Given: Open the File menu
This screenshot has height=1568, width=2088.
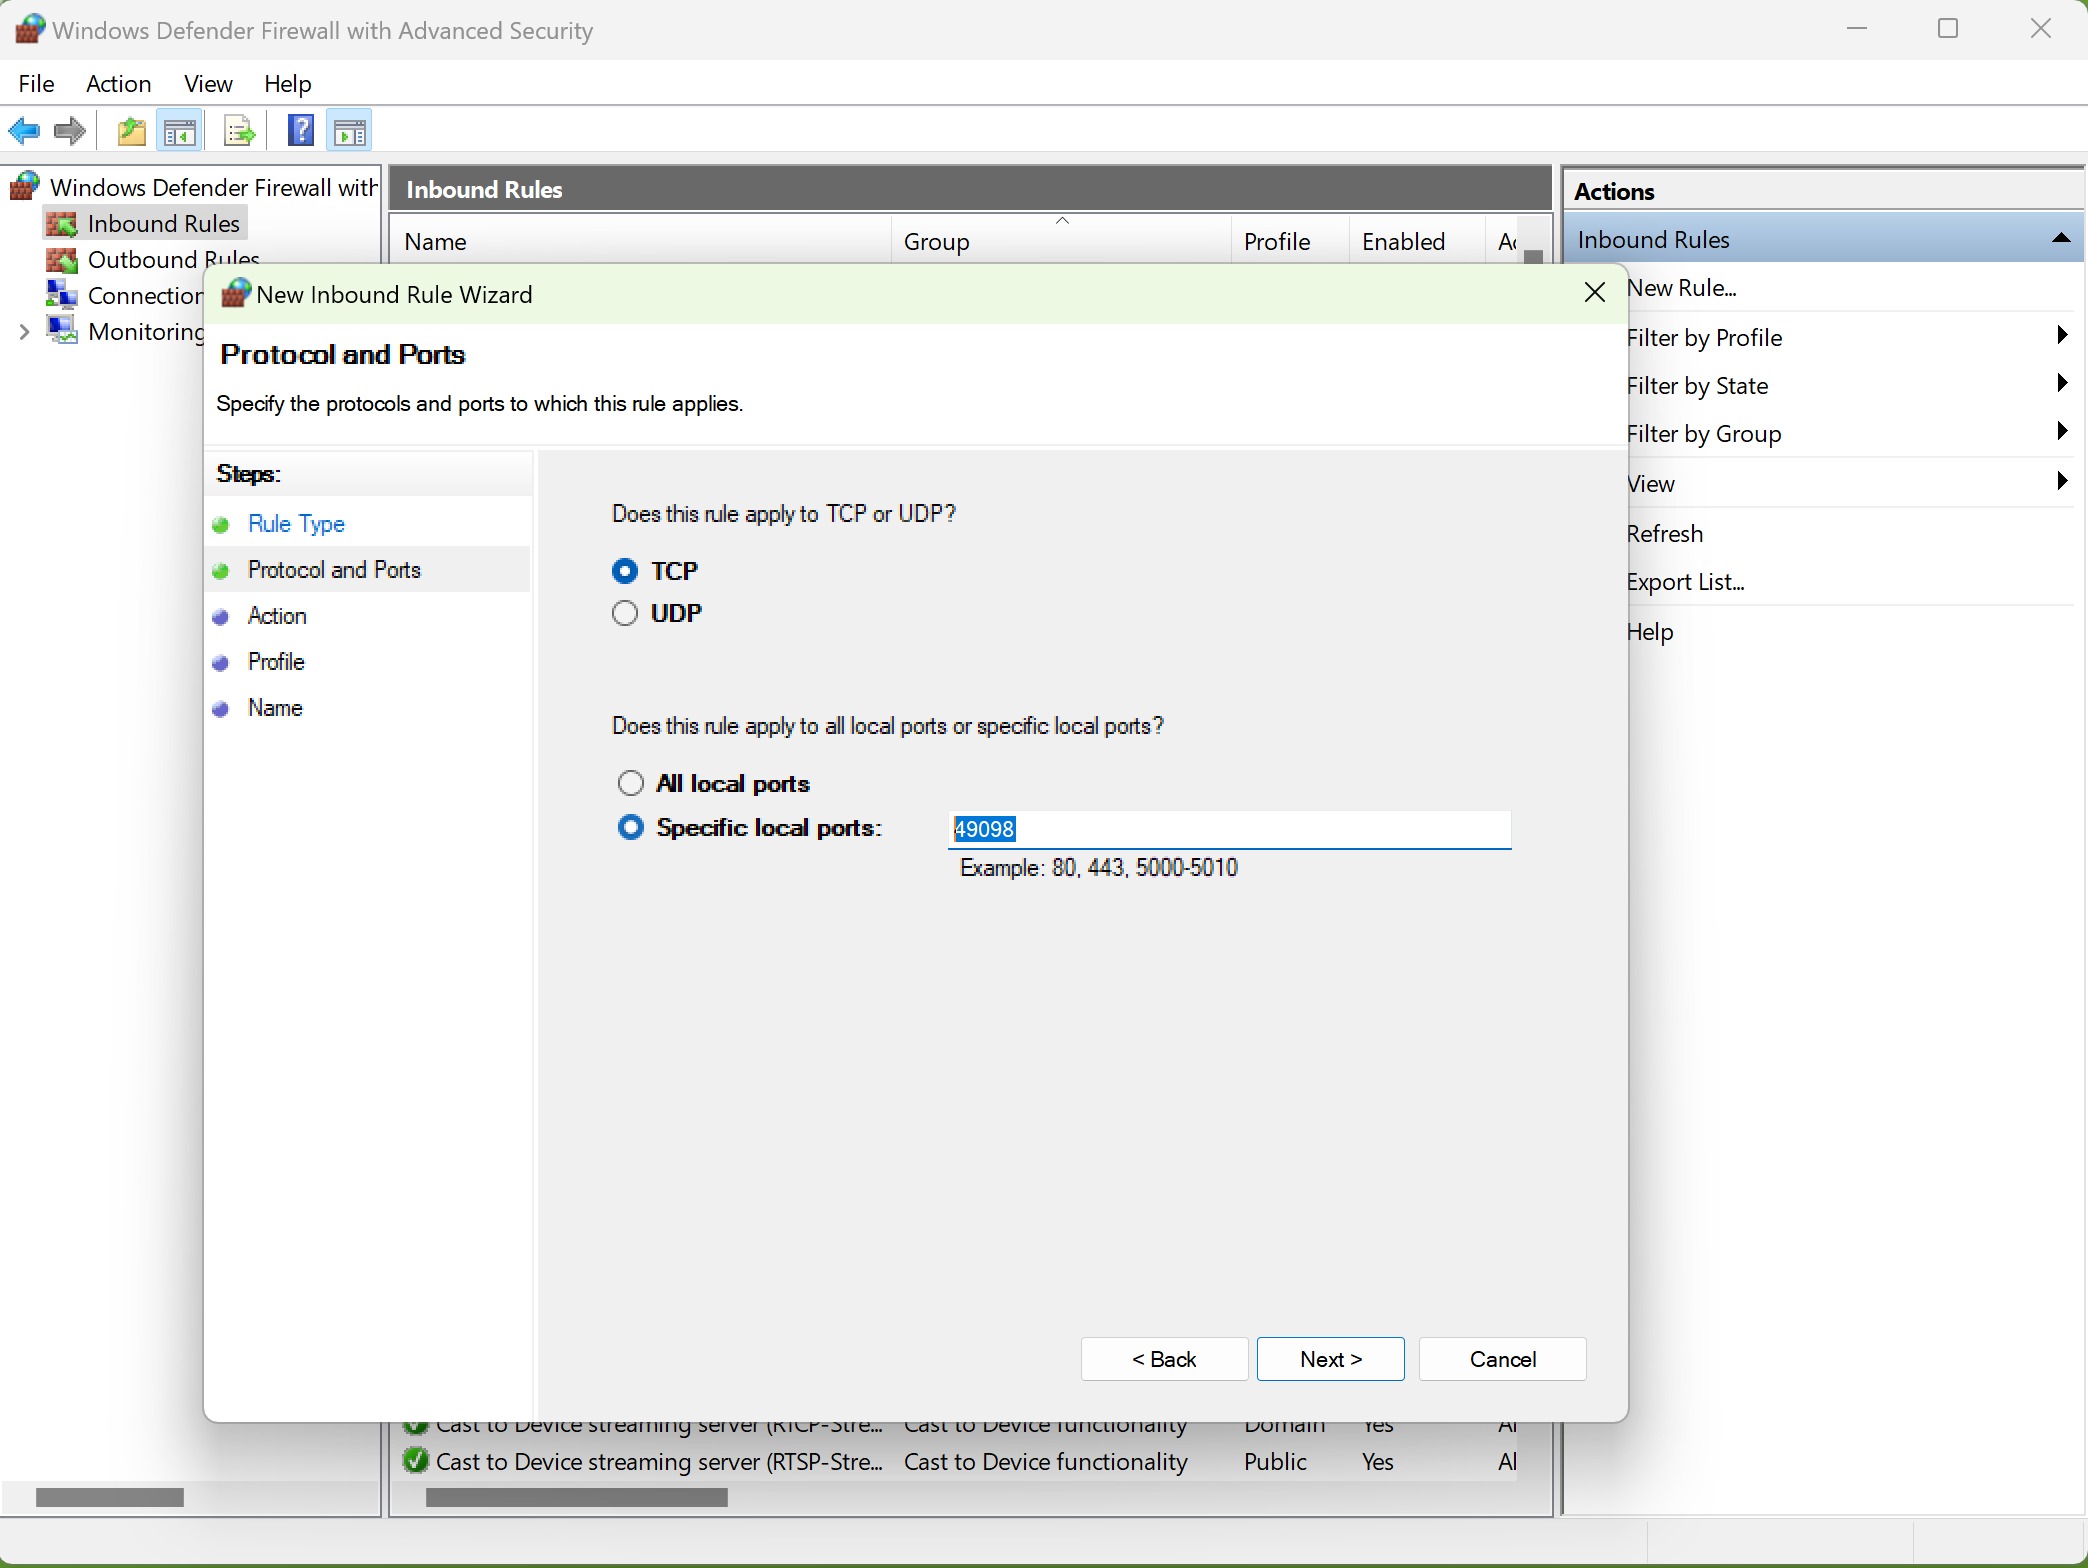Looking at the screenshot, I should [37, 83].
